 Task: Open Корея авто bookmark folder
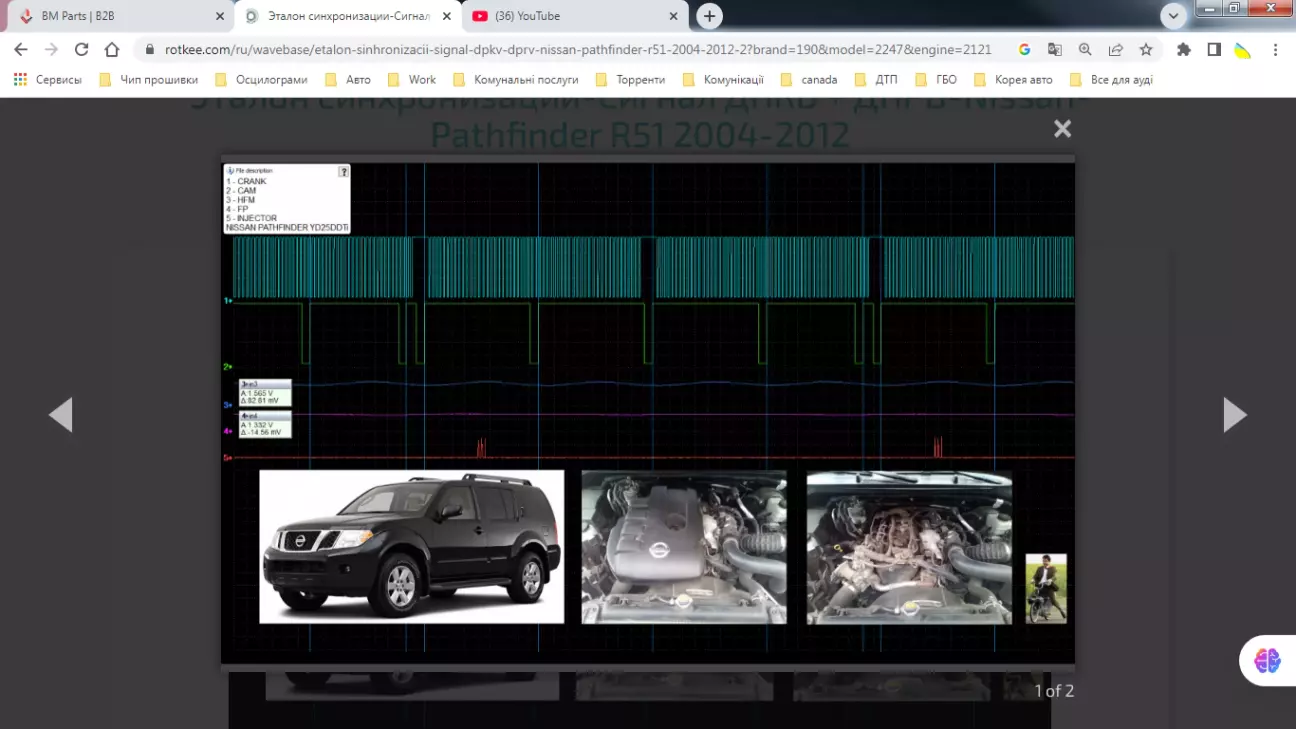pos(1013,80)
